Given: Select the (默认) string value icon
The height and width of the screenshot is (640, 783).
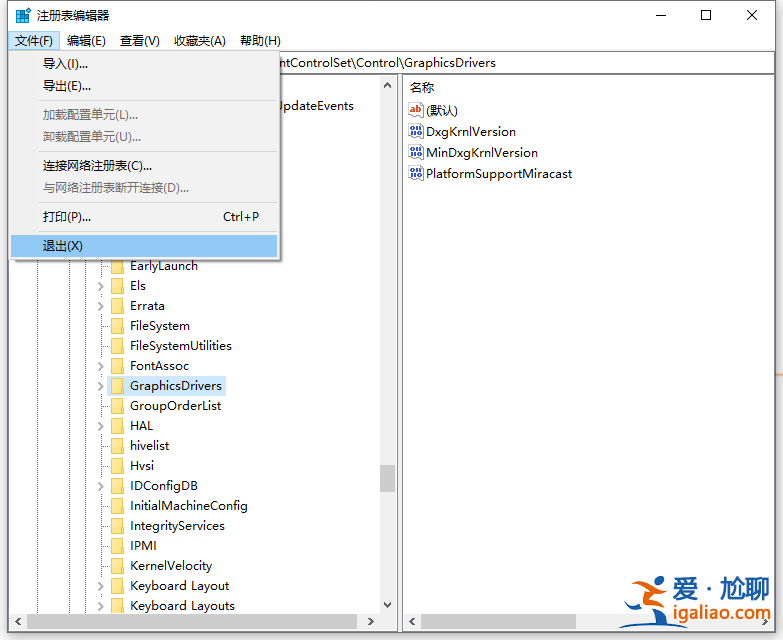Looking at the screenshot, I should point(415,110).
